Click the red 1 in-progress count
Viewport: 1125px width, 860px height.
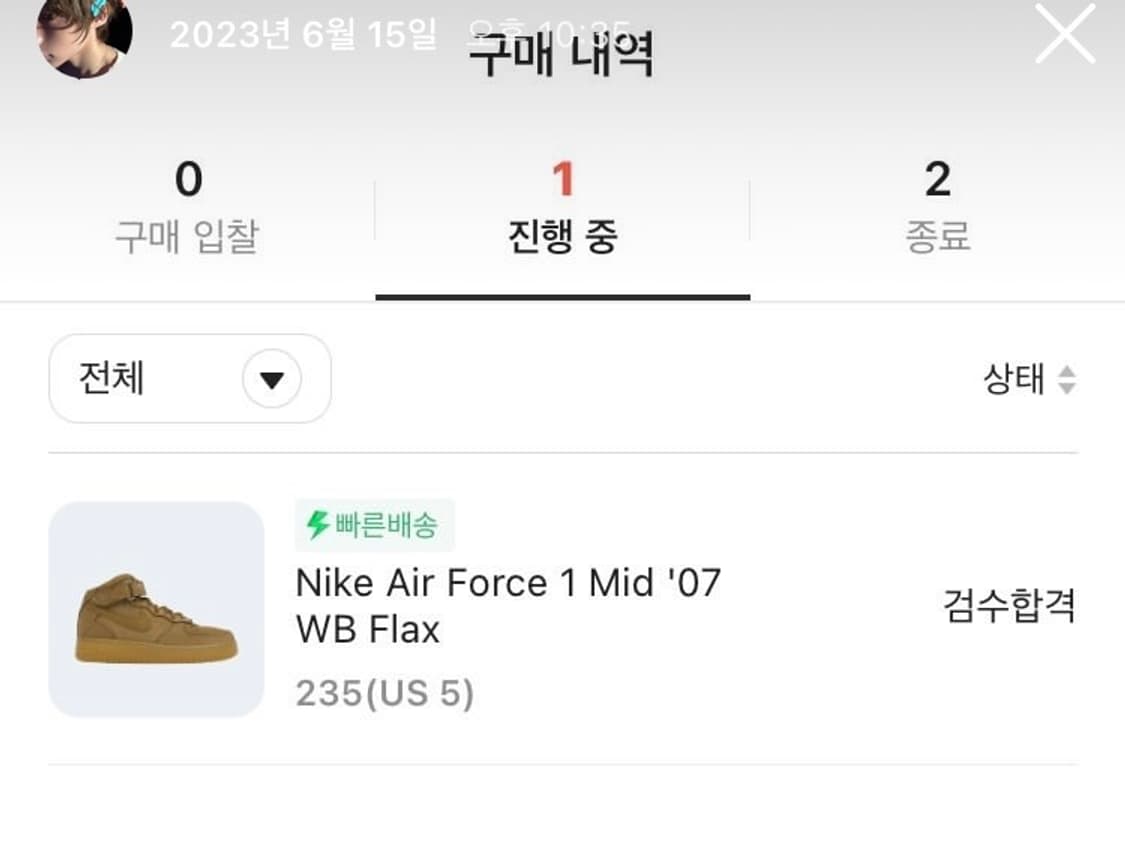click(563, 180)
